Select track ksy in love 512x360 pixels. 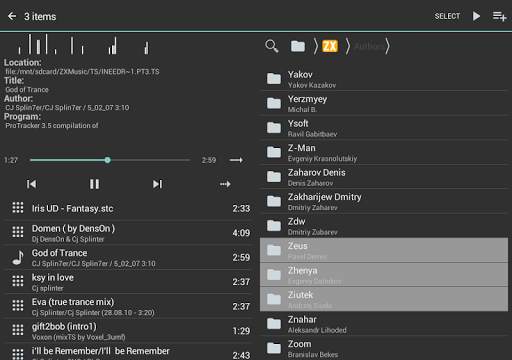pos(128,282)
